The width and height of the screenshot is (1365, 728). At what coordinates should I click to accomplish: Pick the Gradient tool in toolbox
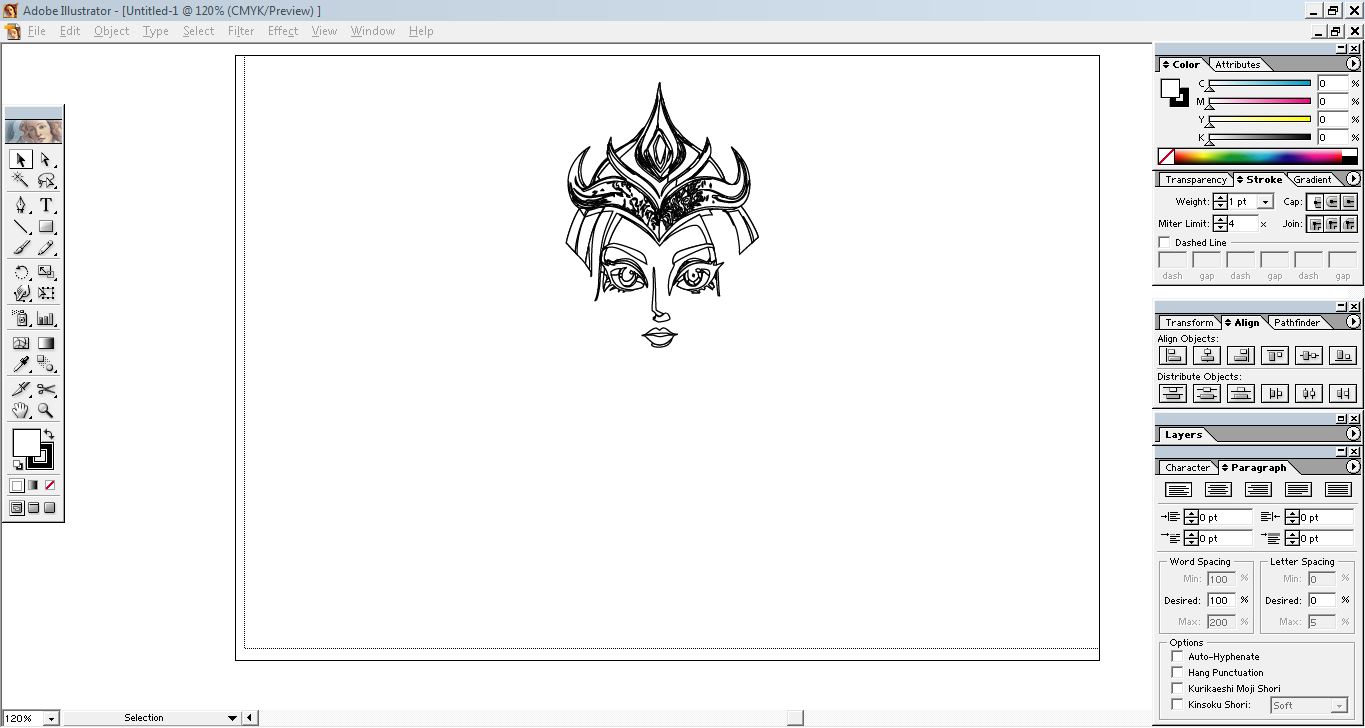[46, 343]
